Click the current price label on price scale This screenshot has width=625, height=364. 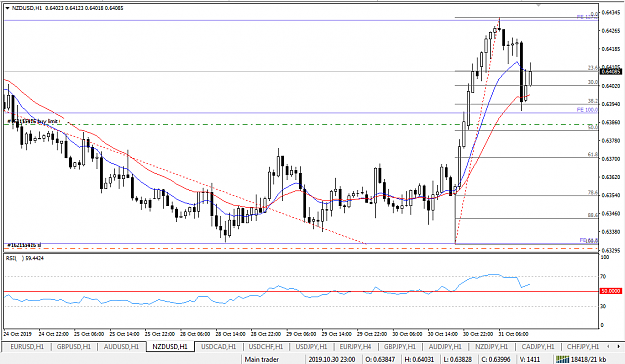coord(611,72)
